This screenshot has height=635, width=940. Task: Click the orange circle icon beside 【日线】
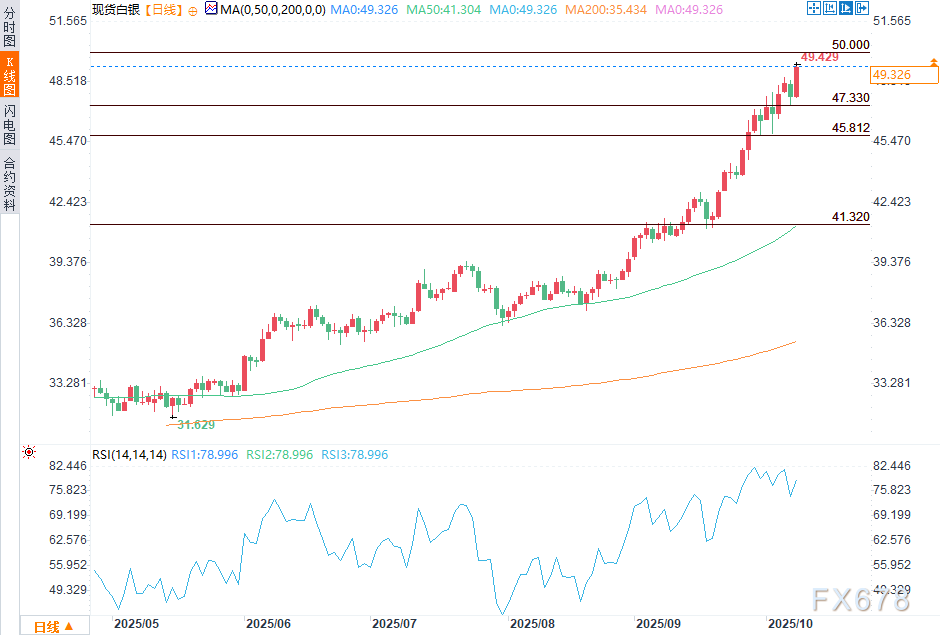tap(192, 9)
